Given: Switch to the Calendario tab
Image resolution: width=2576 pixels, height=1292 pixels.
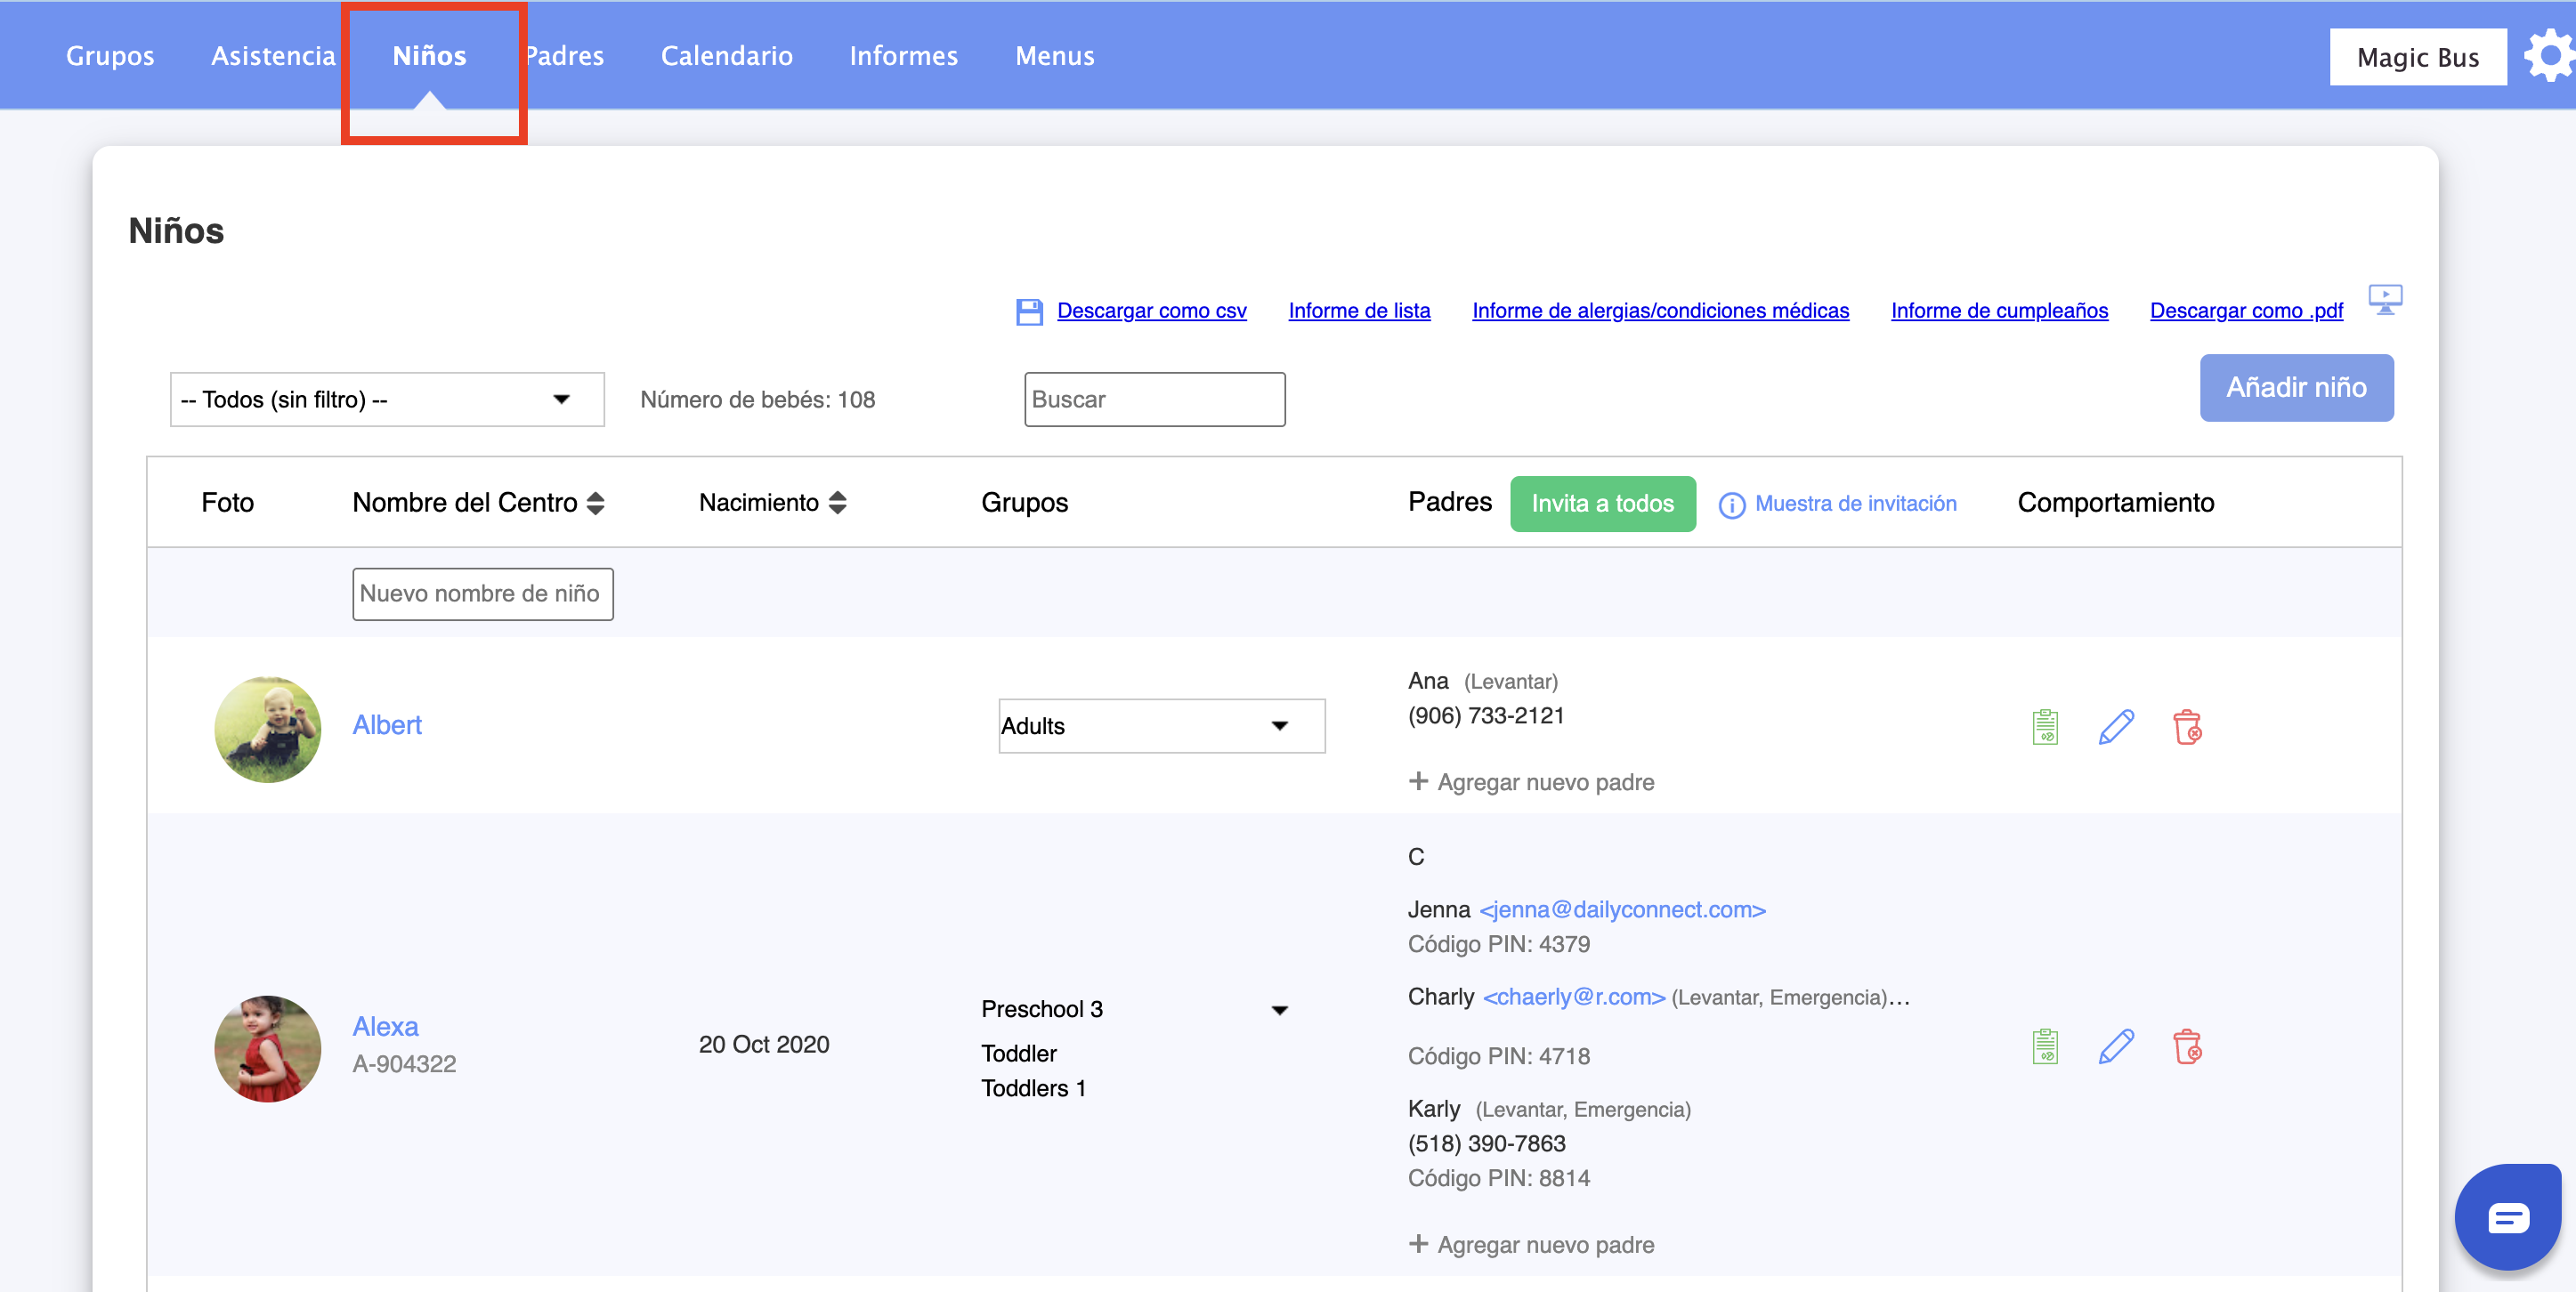Looking at the screenshot, I should pos(726,56).
